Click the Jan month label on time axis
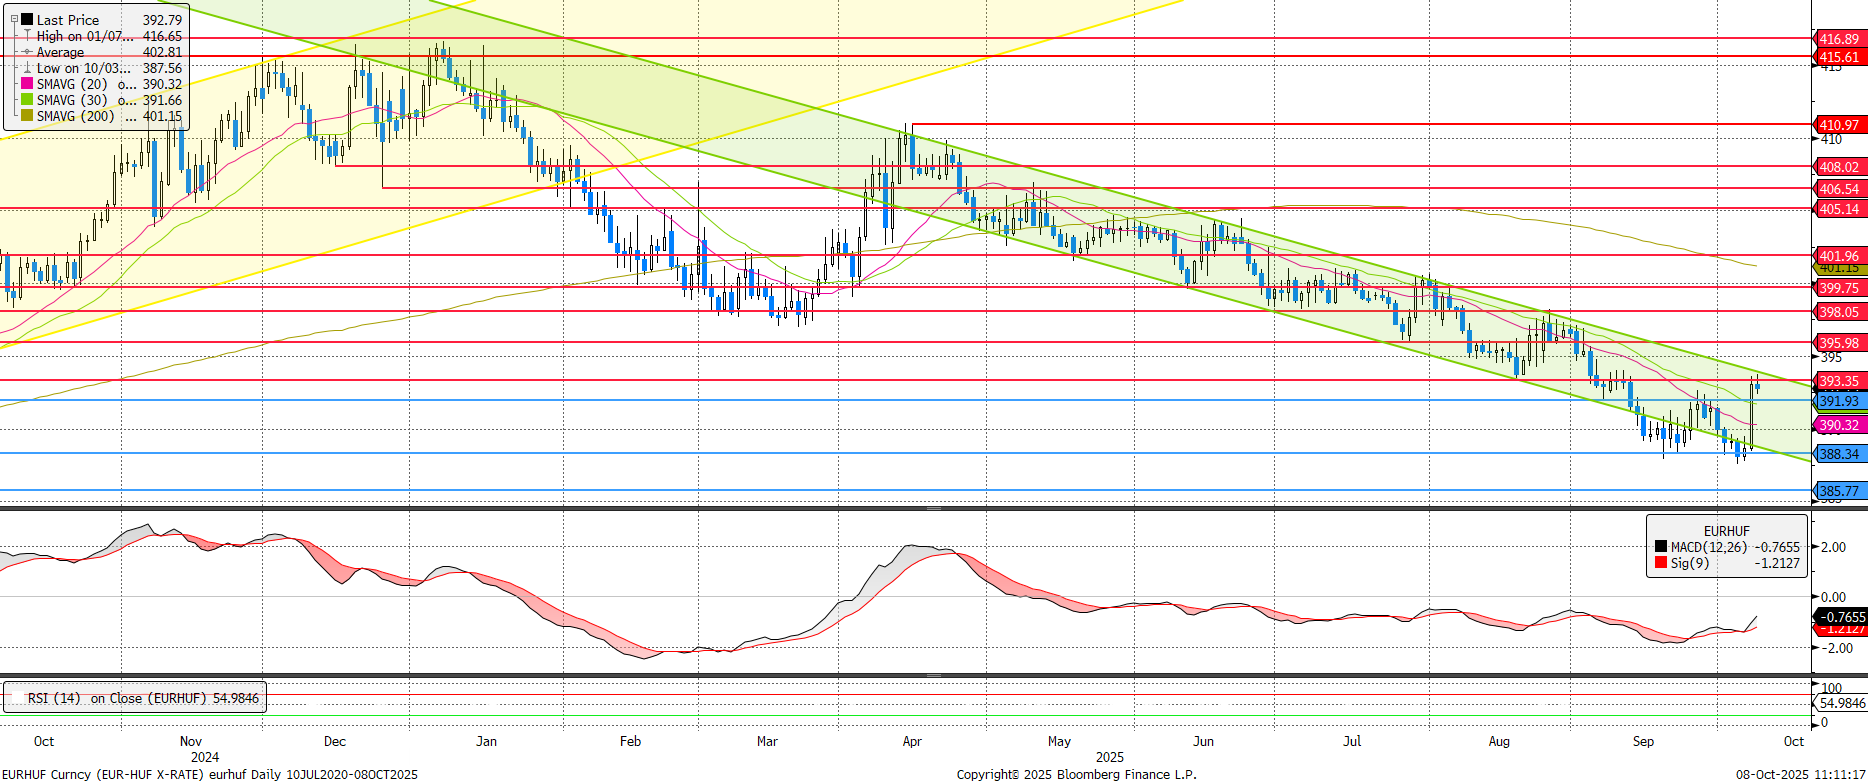Image resolution: width=1868 pixels, height=783 pixels. [x=486, y=741]
